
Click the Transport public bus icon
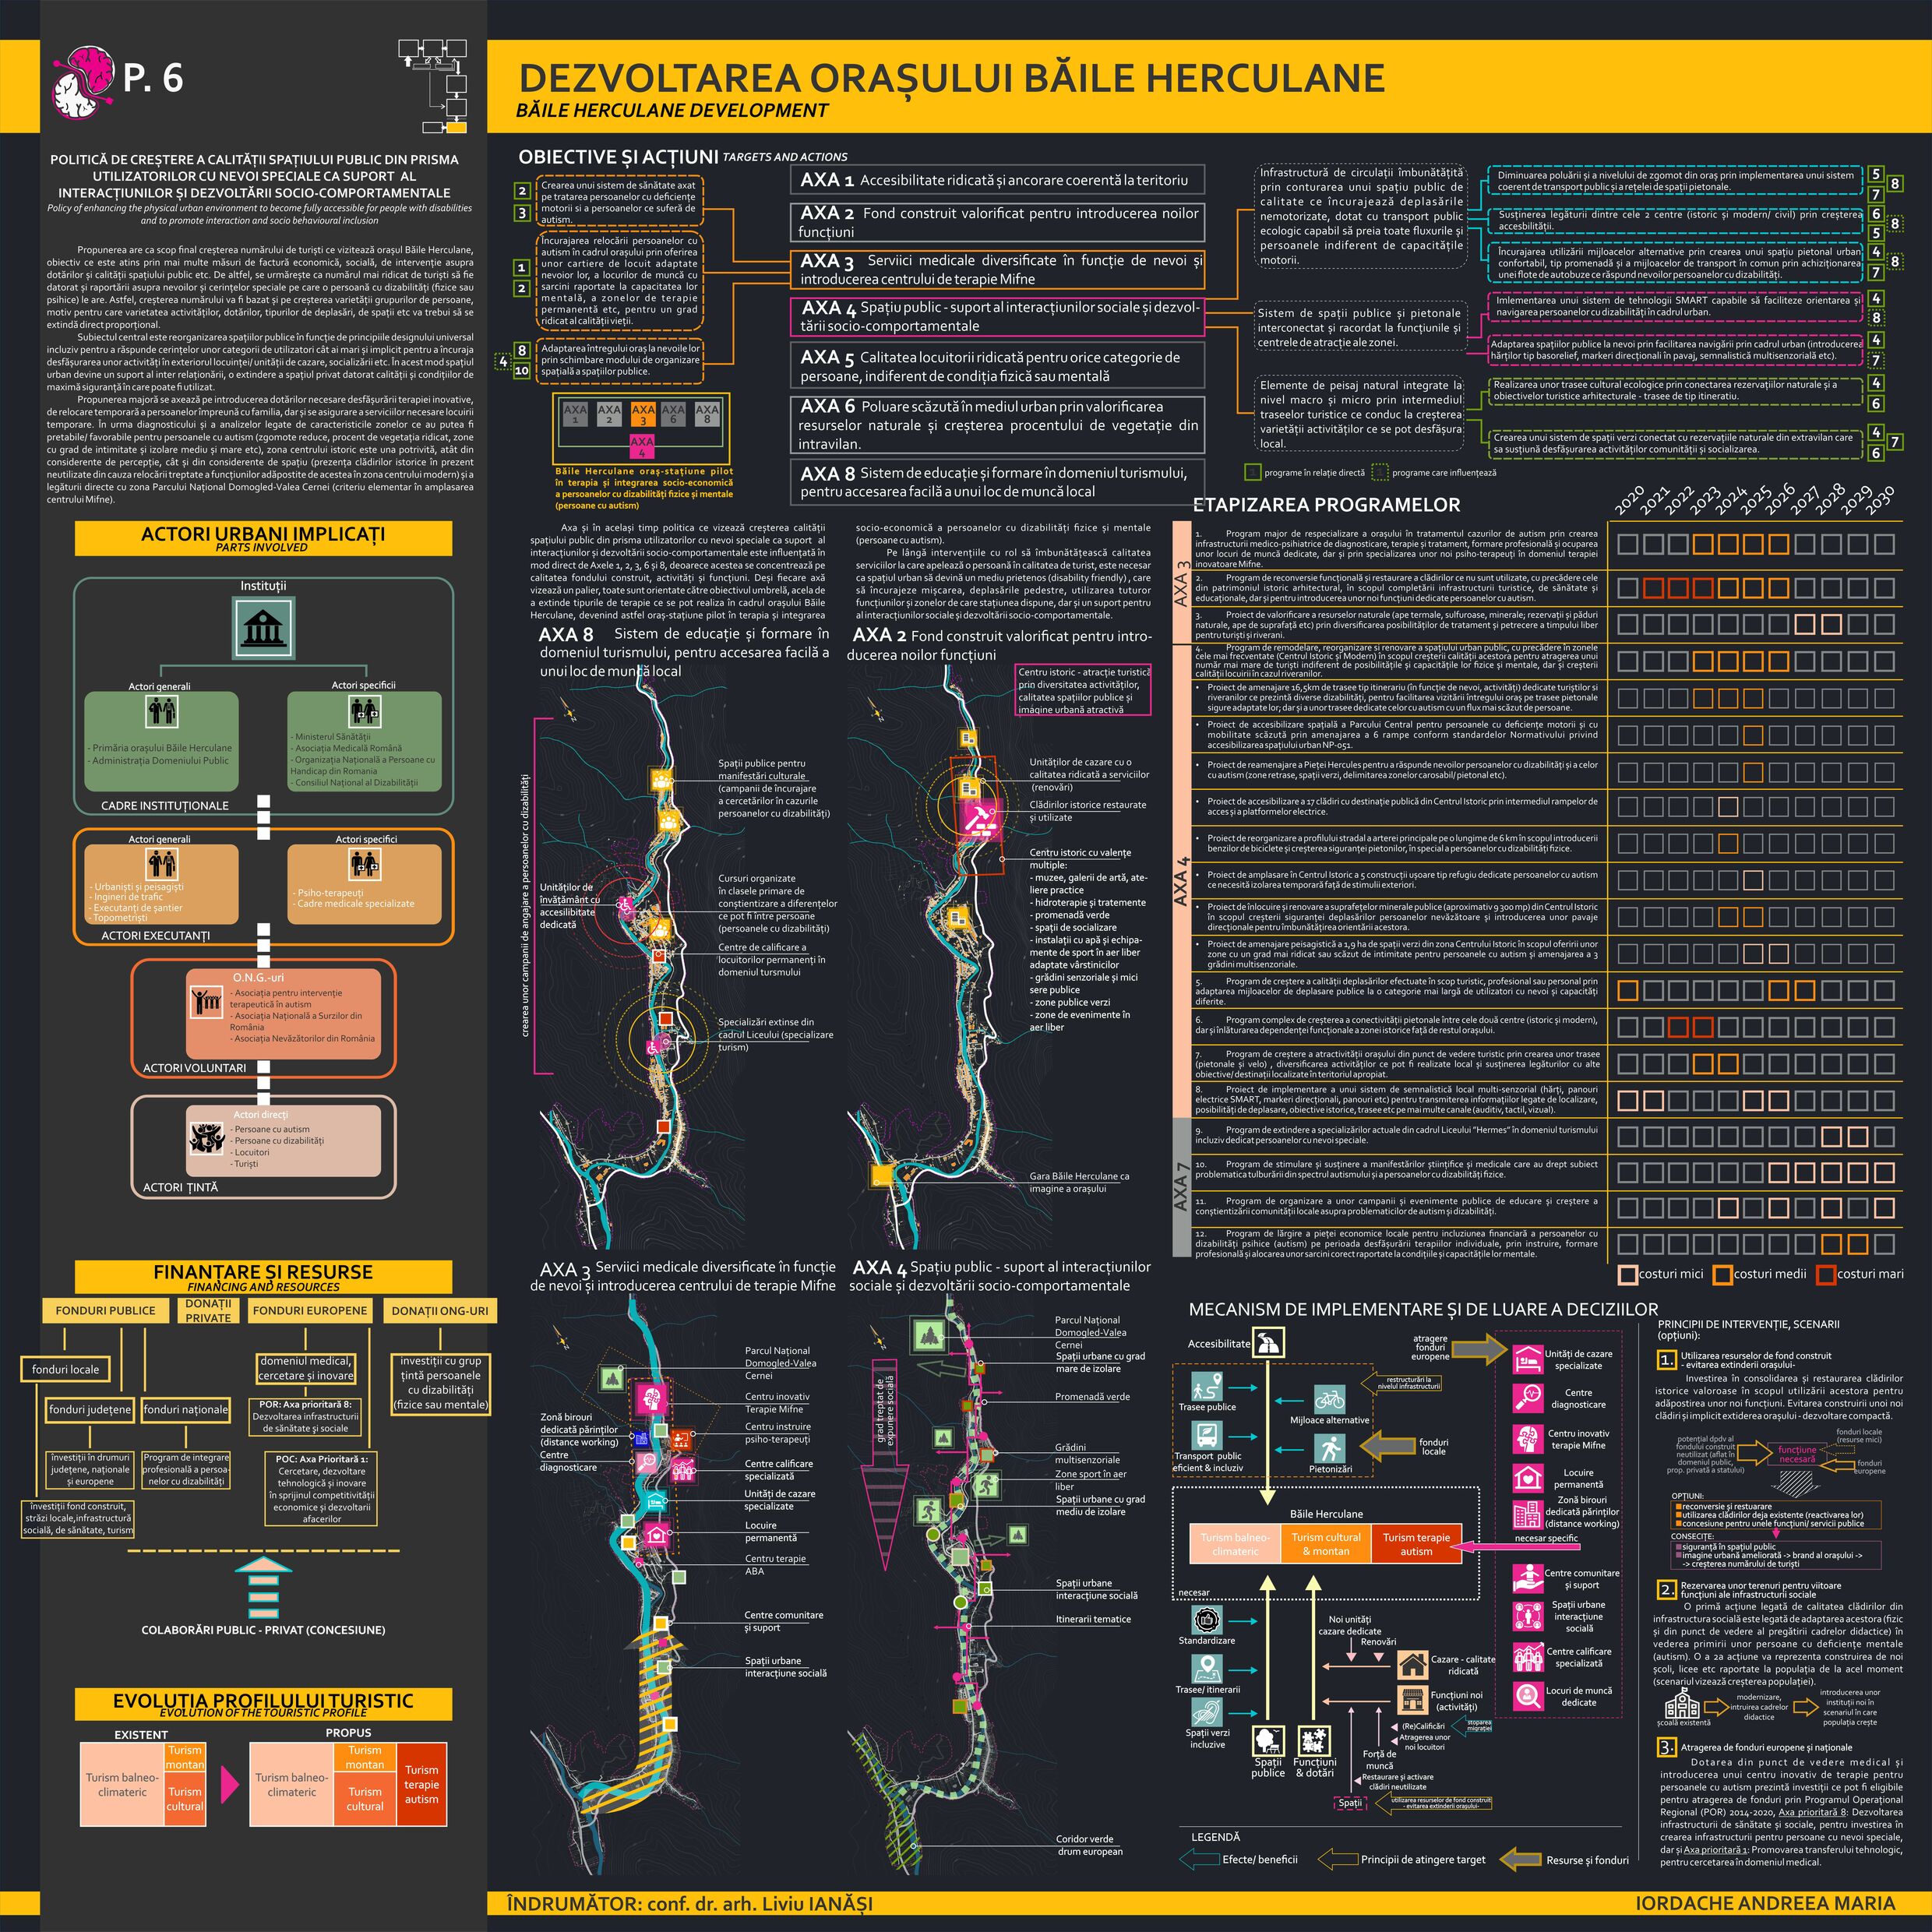click(1208, 1436)
